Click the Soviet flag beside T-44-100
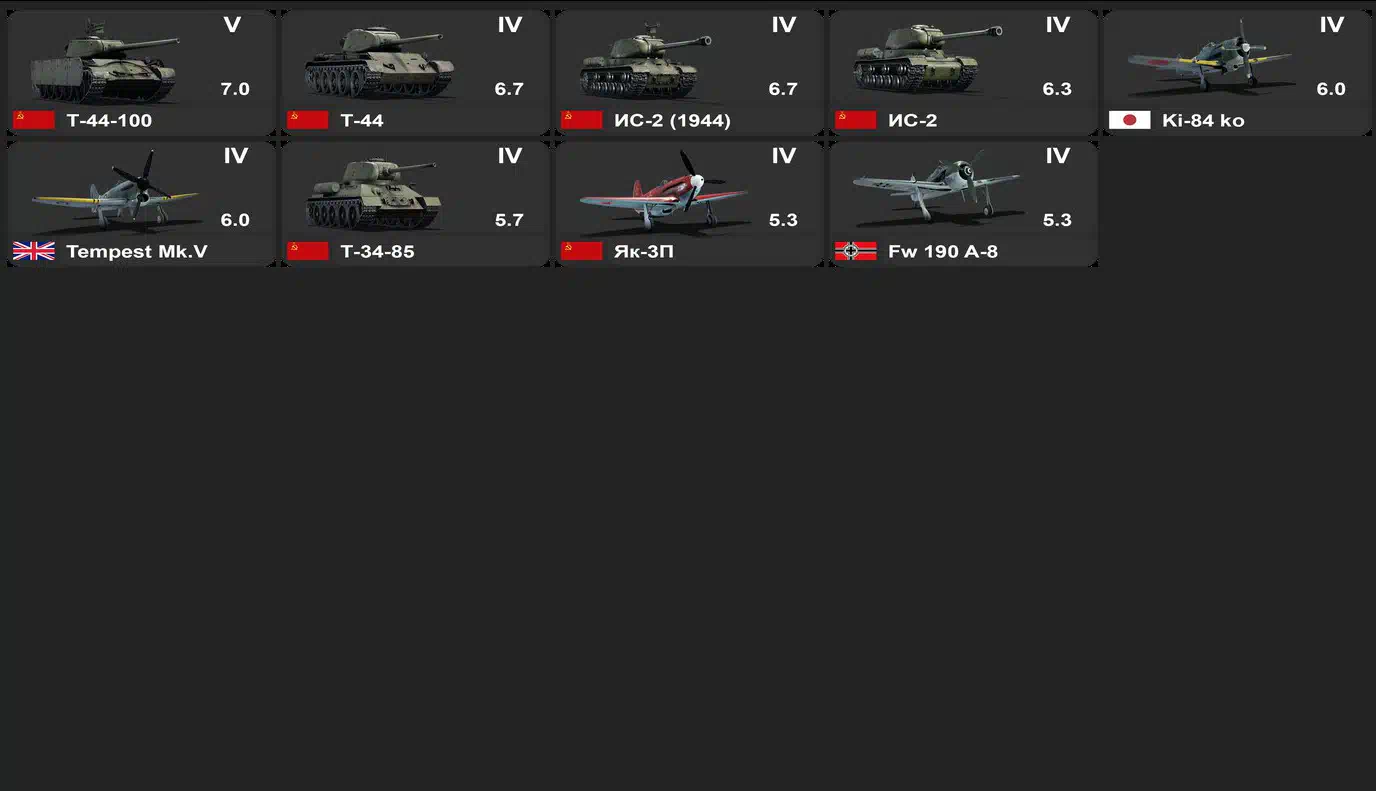The image size is (1376, 791). 34,120
